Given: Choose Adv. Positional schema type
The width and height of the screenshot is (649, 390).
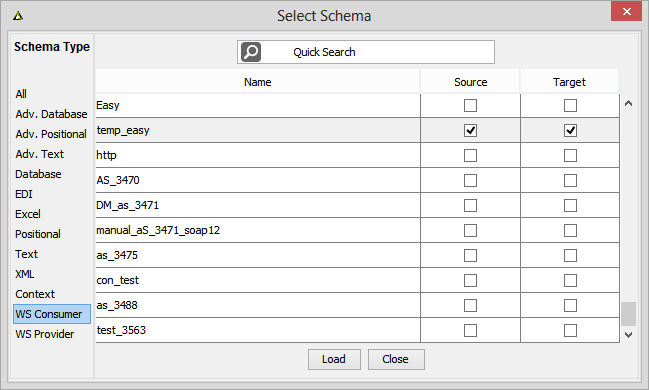Looking at the screenshot, I should point(51,134).
